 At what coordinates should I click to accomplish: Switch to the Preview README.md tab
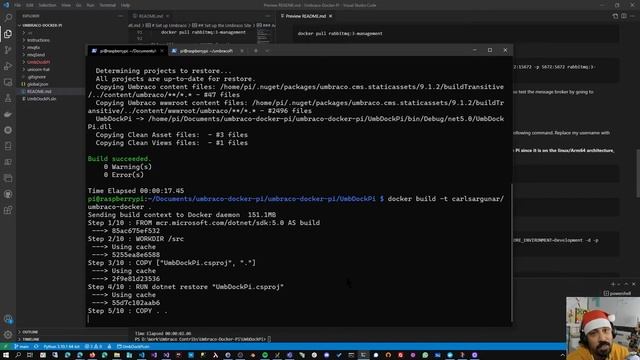[x=305, y=16]
